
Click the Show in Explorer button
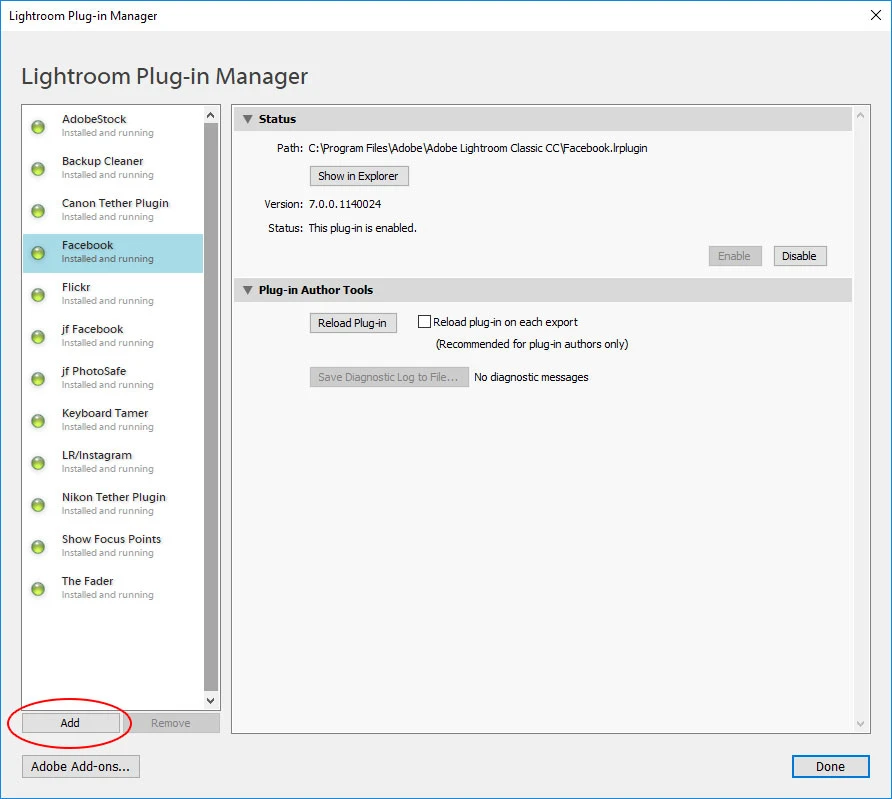pos(358,176)
